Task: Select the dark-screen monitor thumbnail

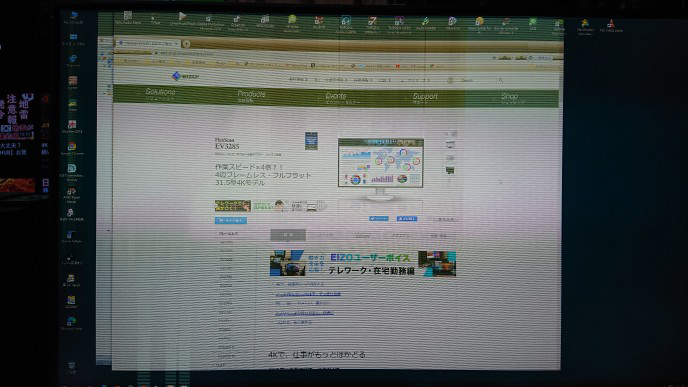Action: 450,170
